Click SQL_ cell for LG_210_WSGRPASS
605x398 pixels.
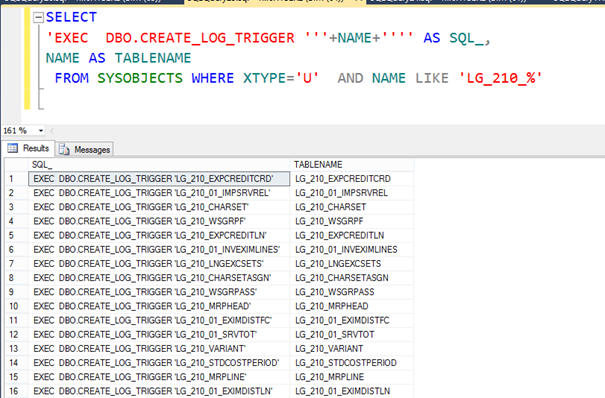pos(159,292)
